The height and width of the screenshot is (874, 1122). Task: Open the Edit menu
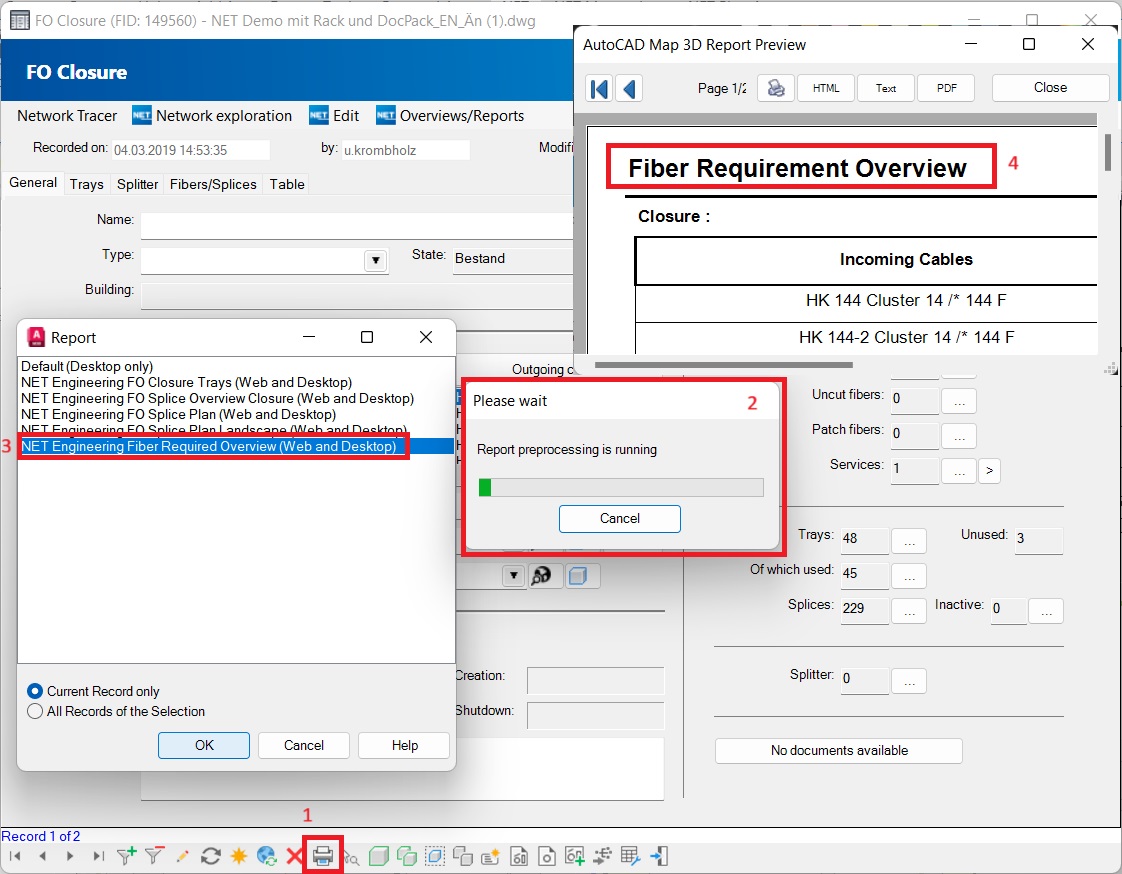click(x=334, y=116)
